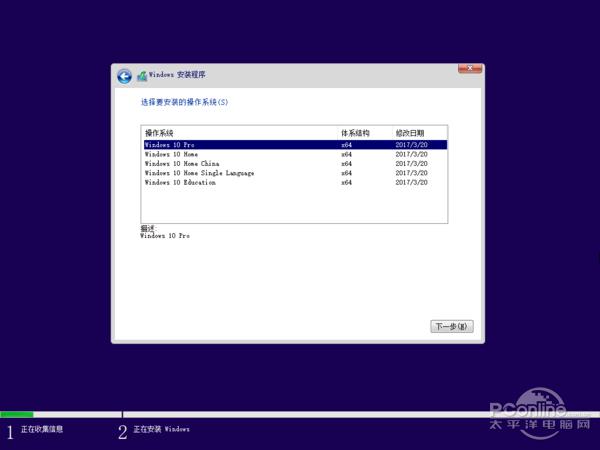Click the Windows setup program icon
Viewport: 600px width, 450px height.
point(142,76)
